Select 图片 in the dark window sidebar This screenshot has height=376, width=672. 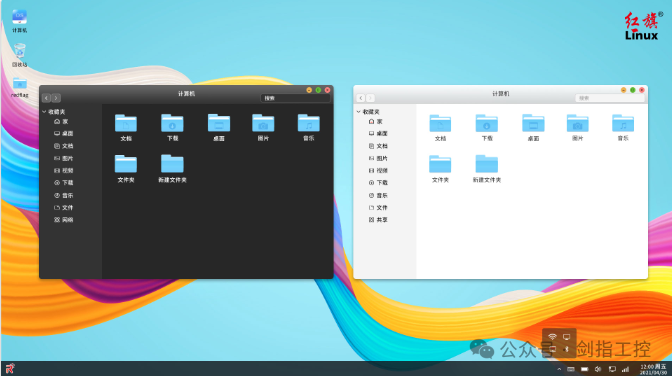click(63, 158)
